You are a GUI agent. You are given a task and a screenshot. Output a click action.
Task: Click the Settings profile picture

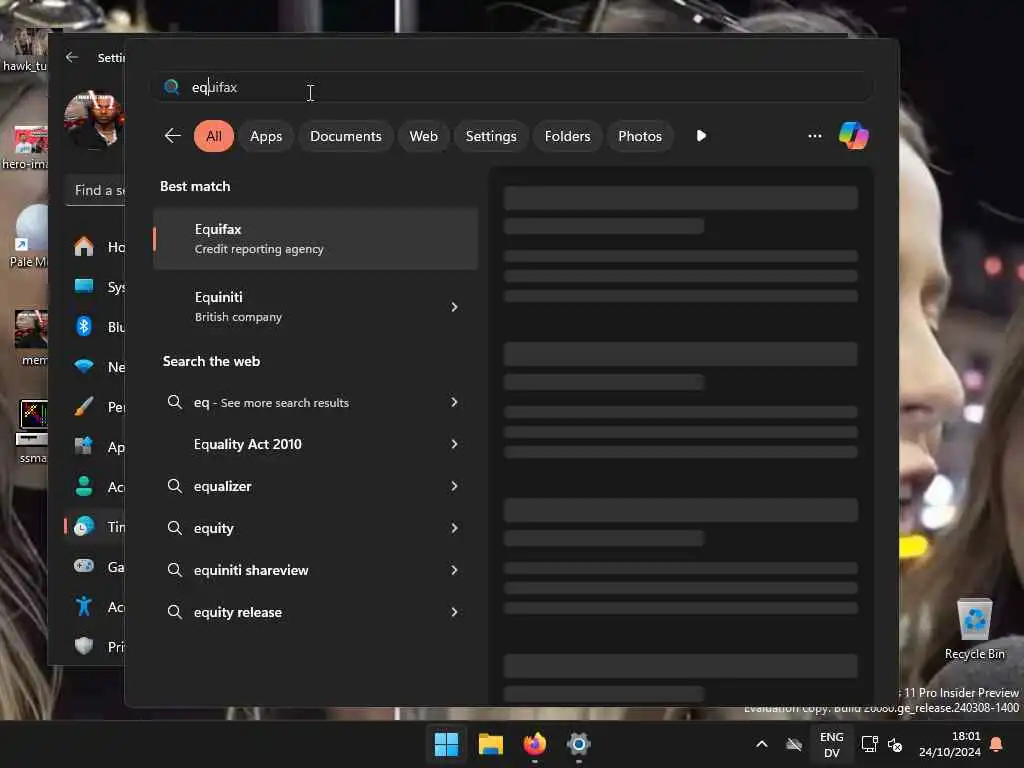tap(94, 122)
